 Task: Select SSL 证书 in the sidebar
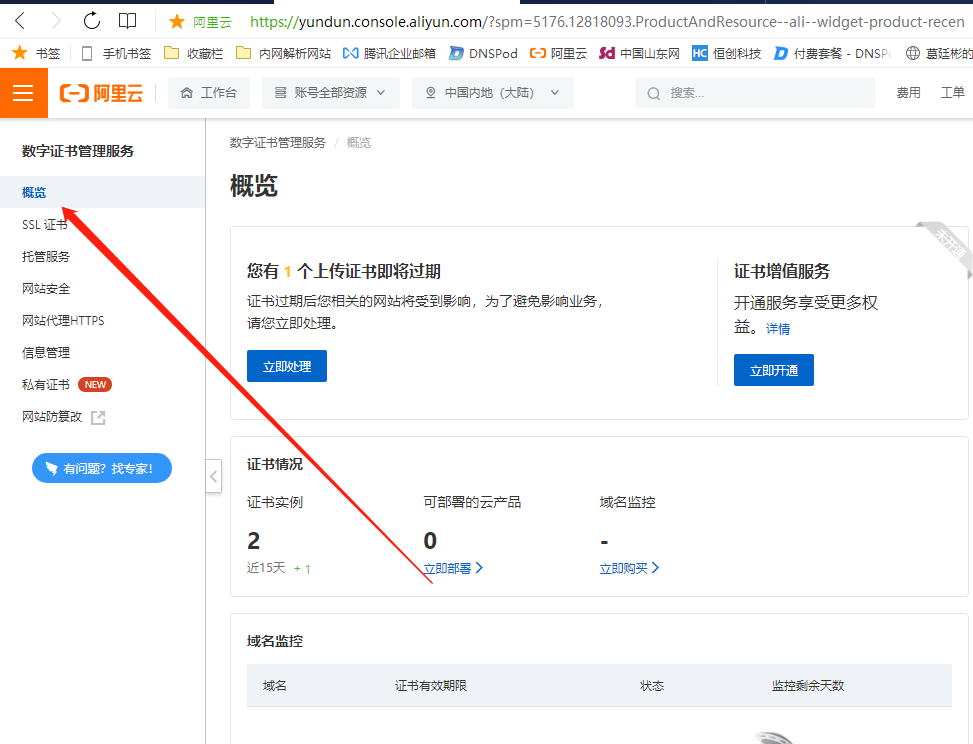(45, 225)
